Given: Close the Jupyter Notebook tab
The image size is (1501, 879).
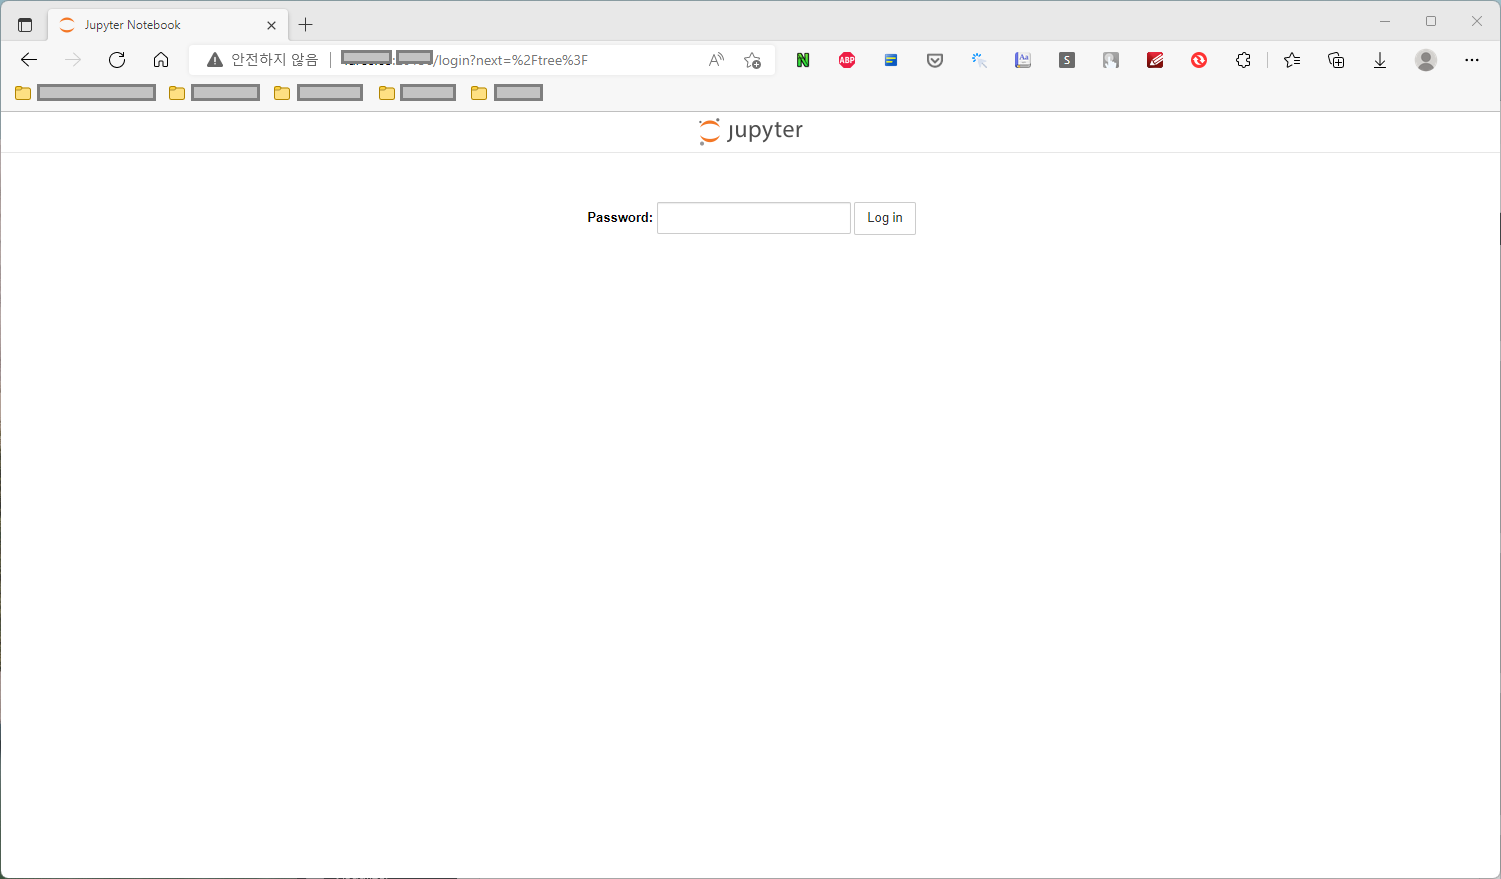Looking at the screenshot, I should tap(271, 25).
